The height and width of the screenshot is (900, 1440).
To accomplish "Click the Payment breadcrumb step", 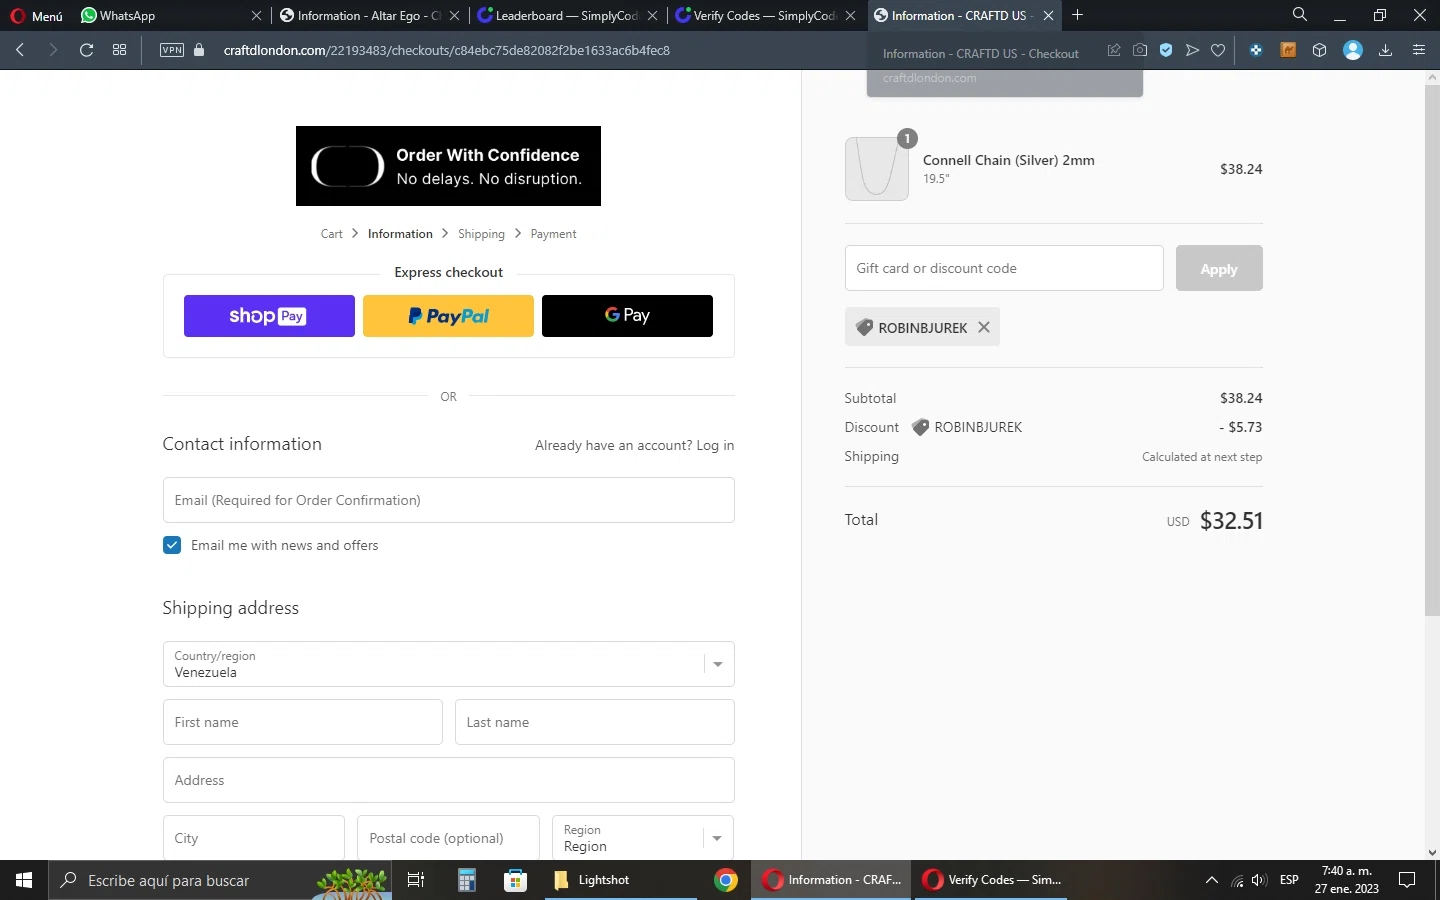I will (553, 234).
